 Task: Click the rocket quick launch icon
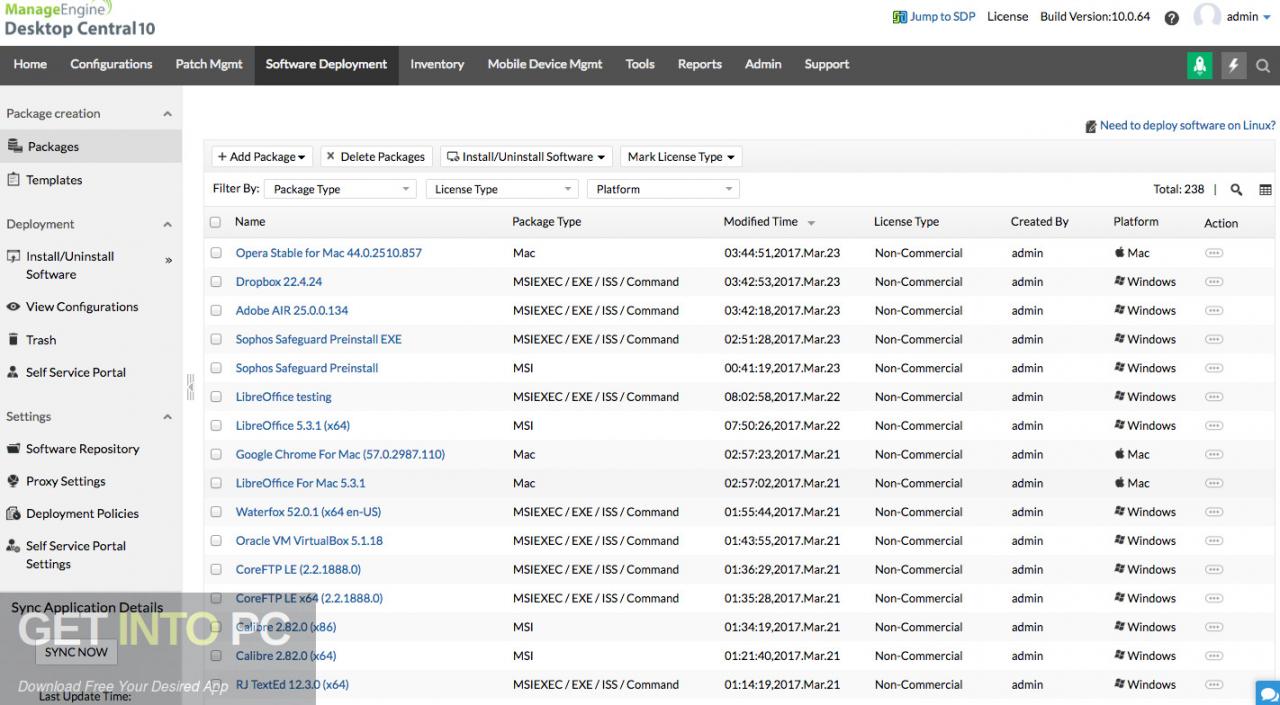pos(1199,65)
